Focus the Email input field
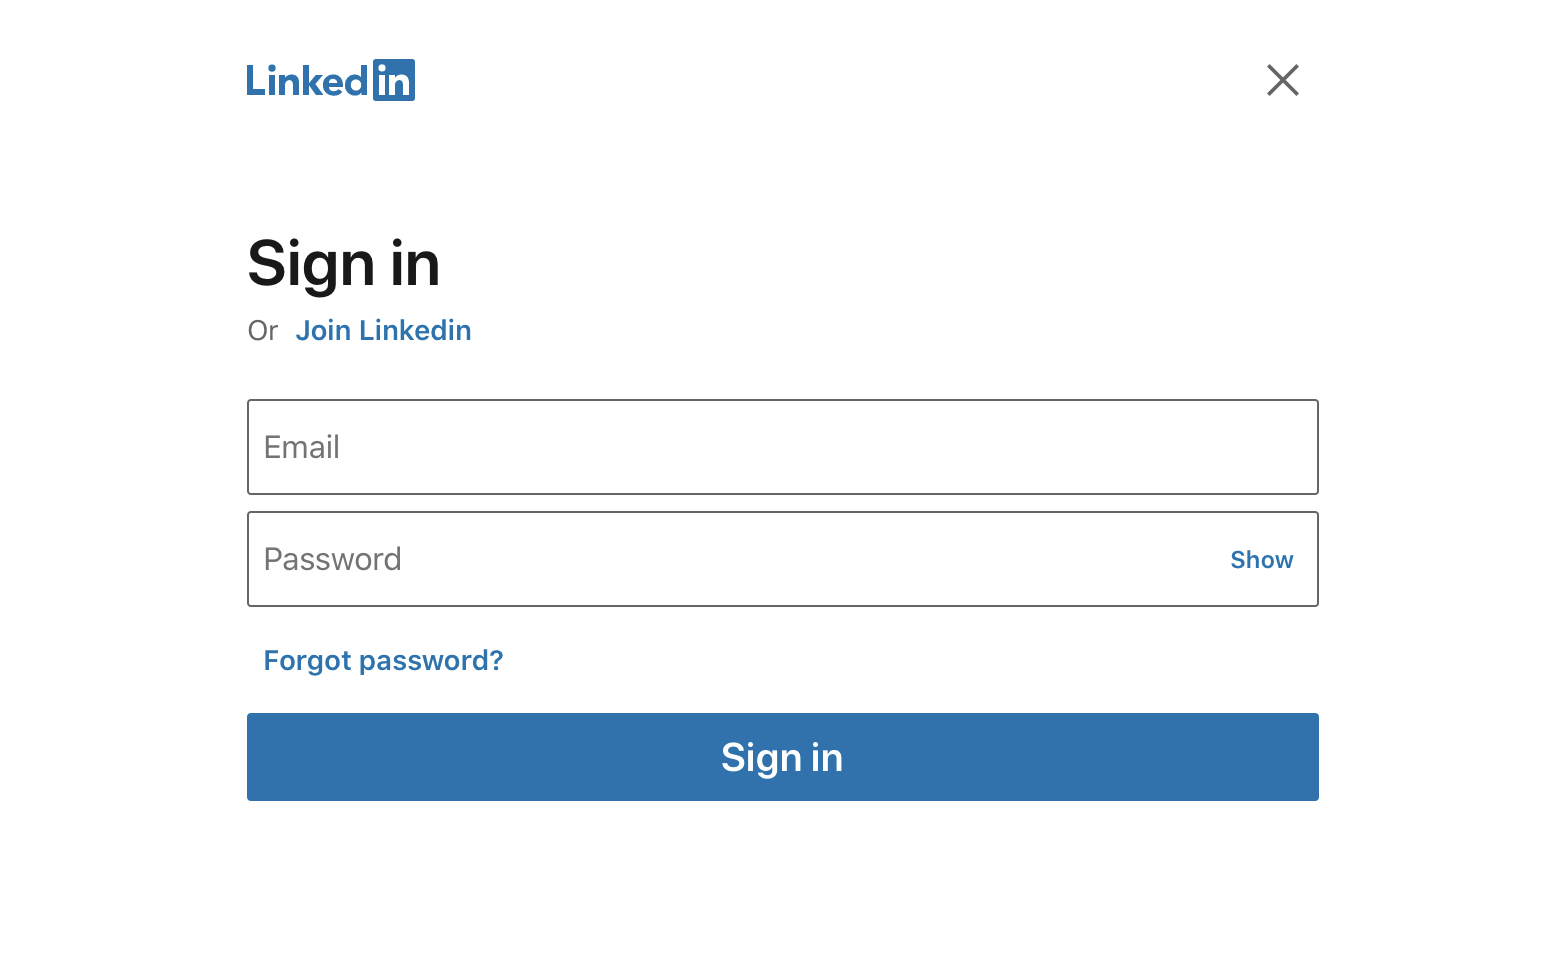 pyautogui.click(x=782, y=447)
